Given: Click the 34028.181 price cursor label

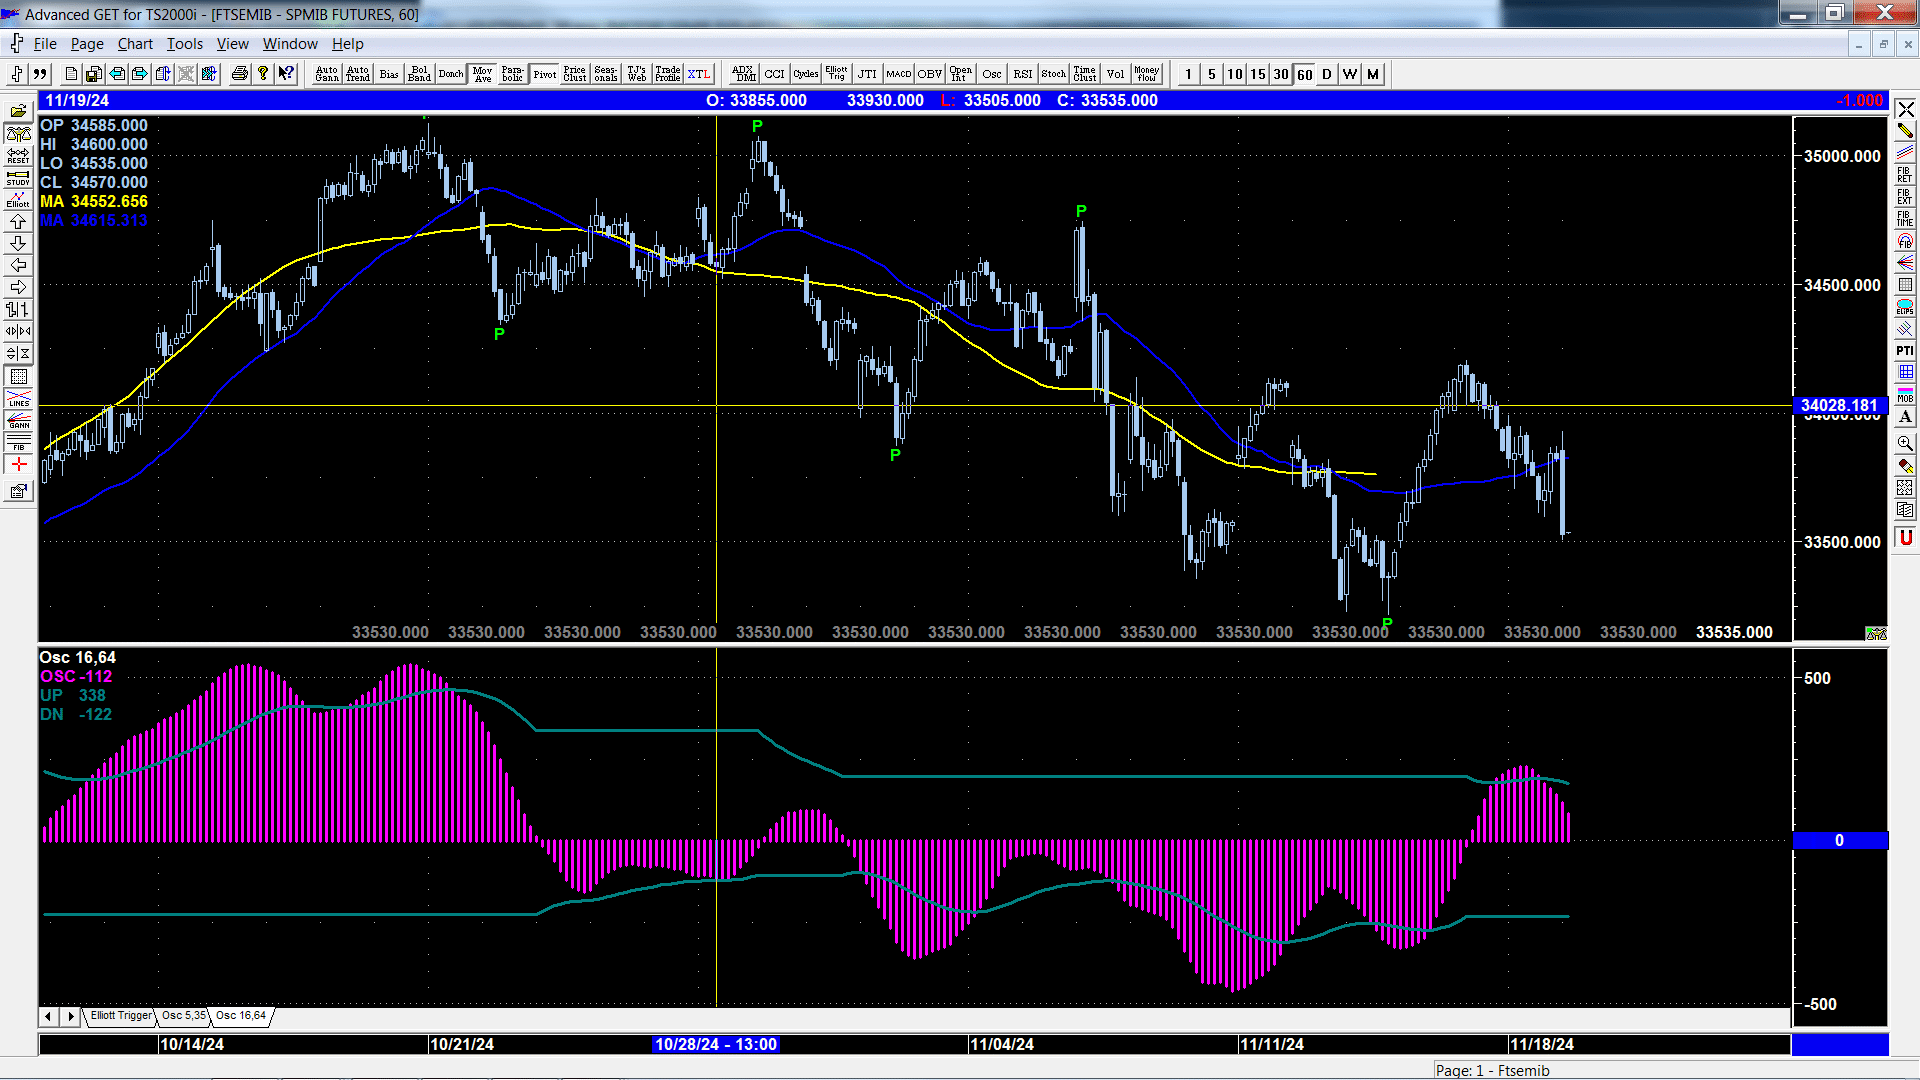Looking at the screenshot, I should click(x=1839, y=405).
